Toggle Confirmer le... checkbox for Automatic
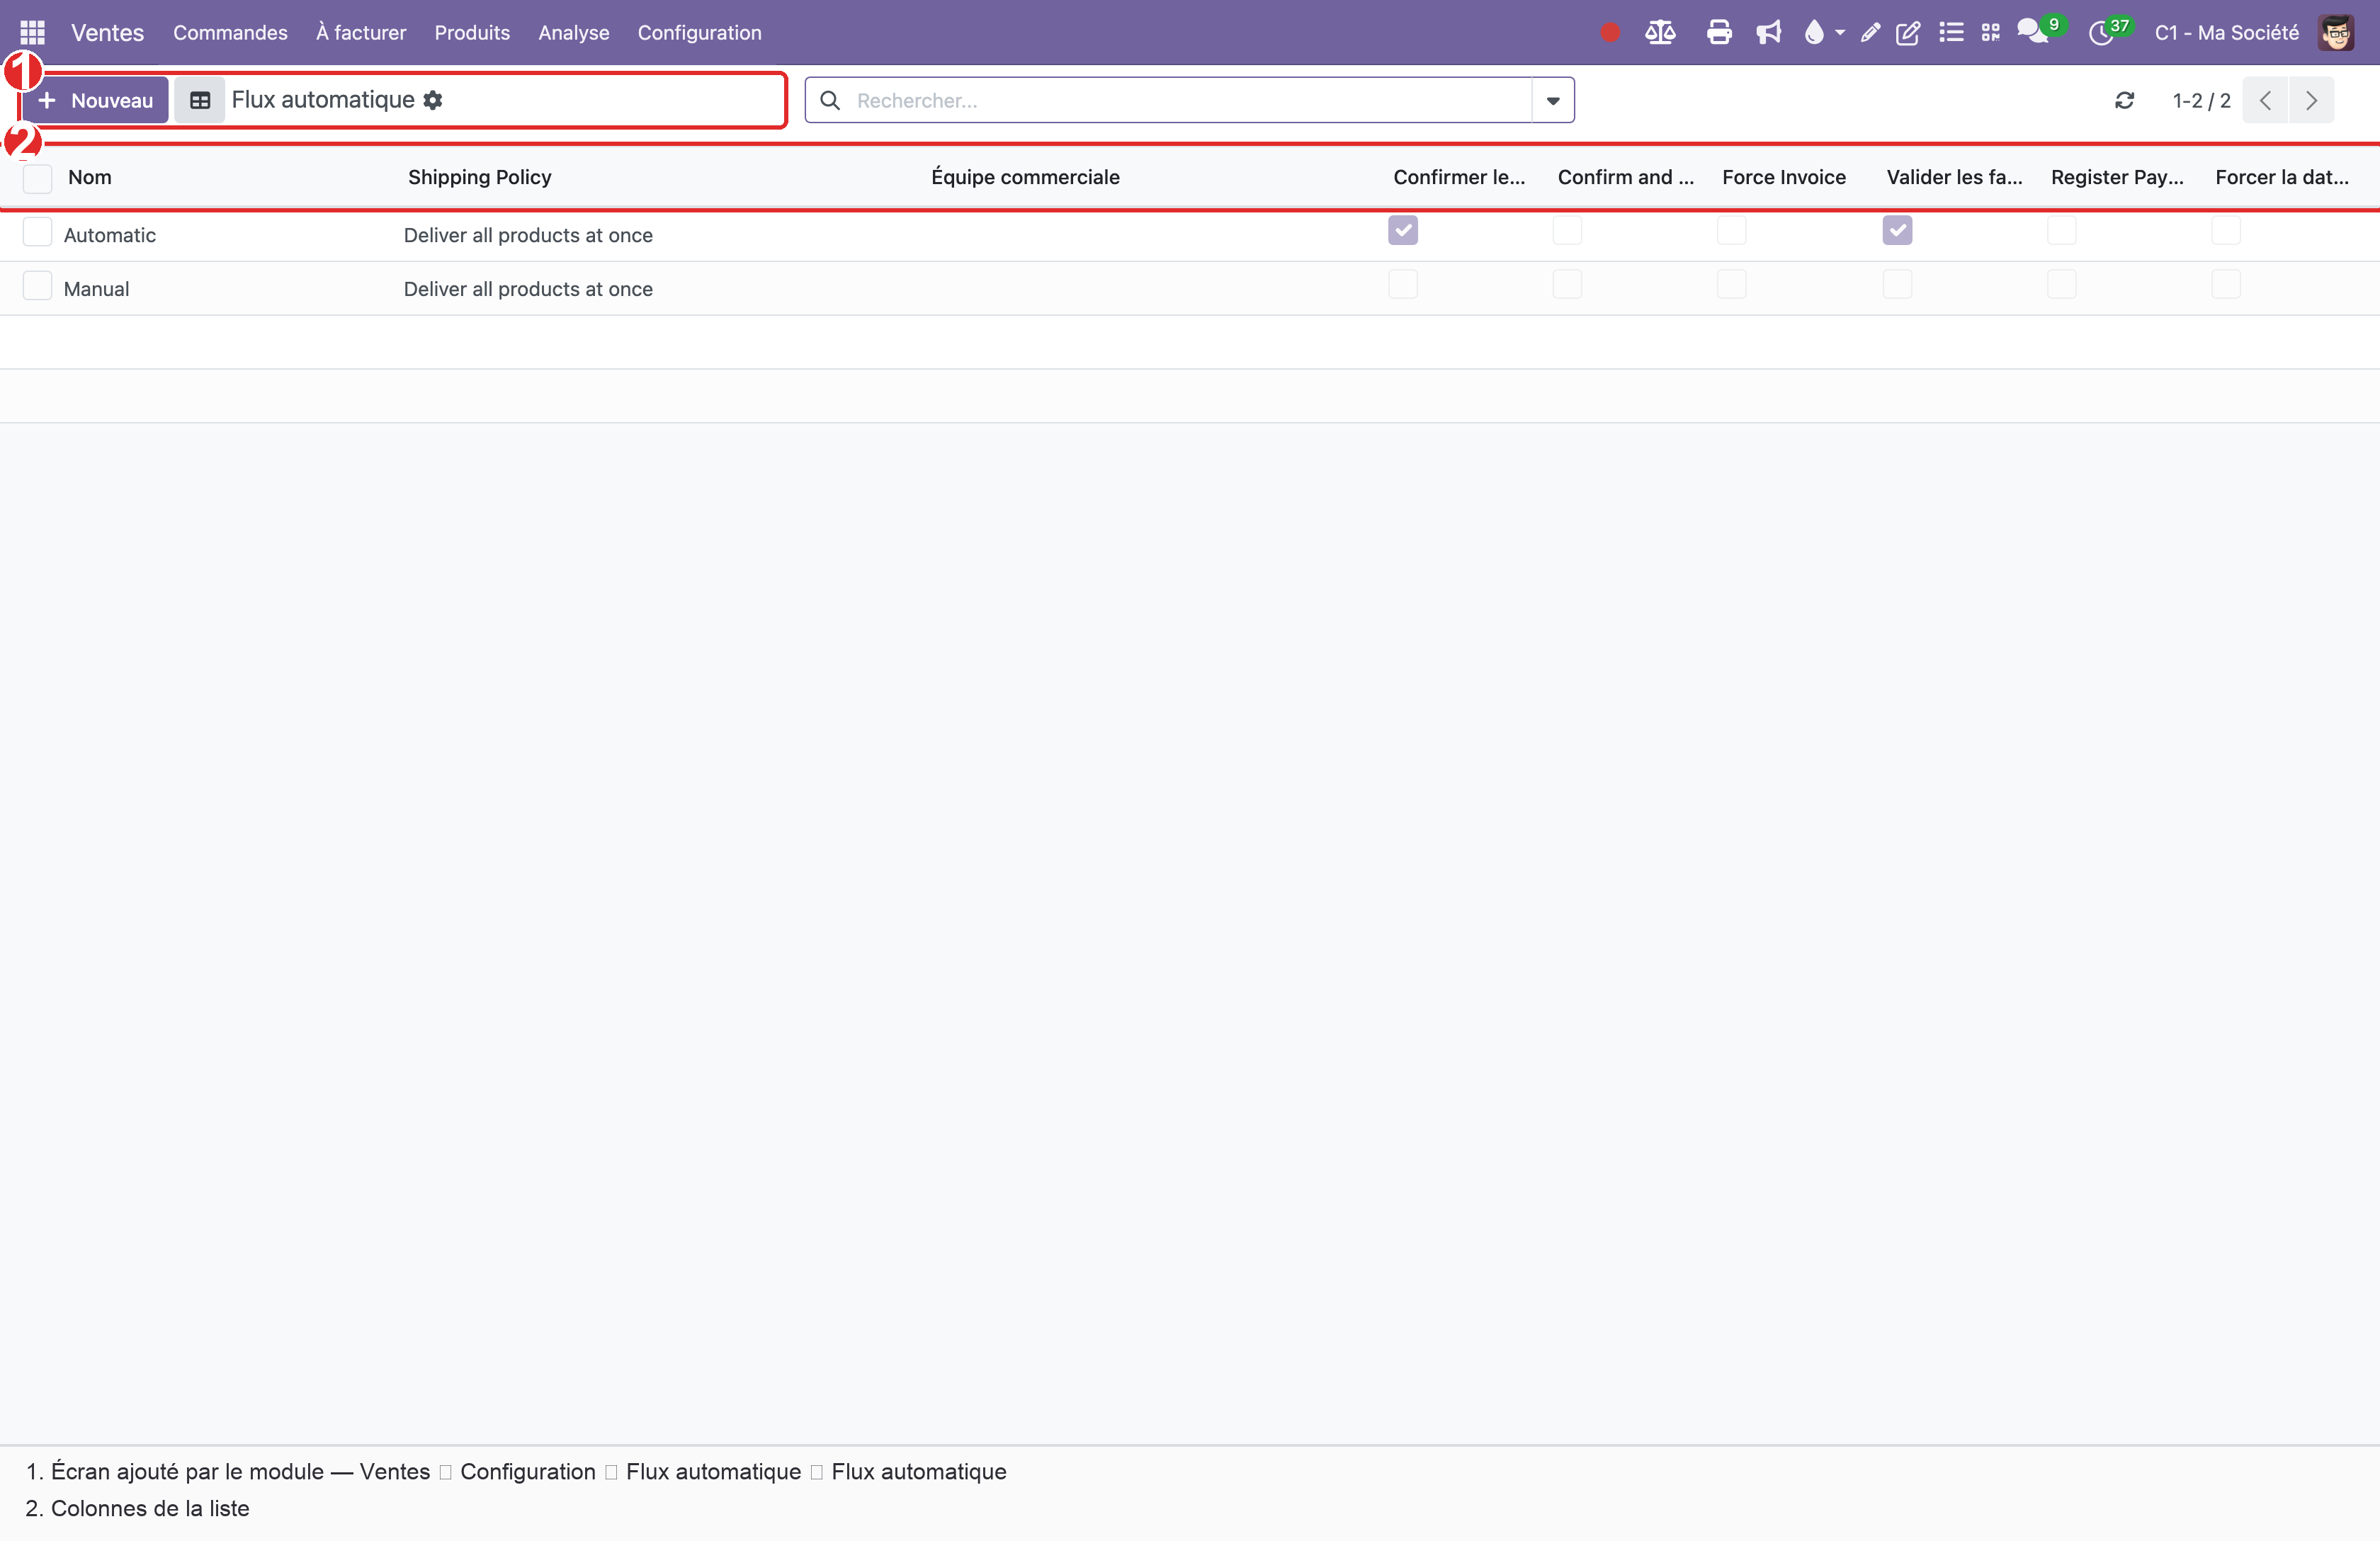Viewport: 2380px width, 1541px height. pos(1403,231)
